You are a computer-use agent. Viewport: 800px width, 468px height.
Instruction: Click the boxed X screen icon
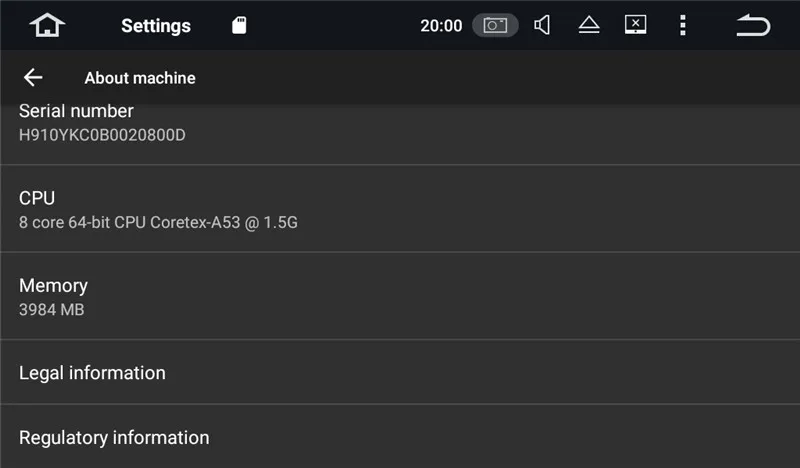coord(635,25)
